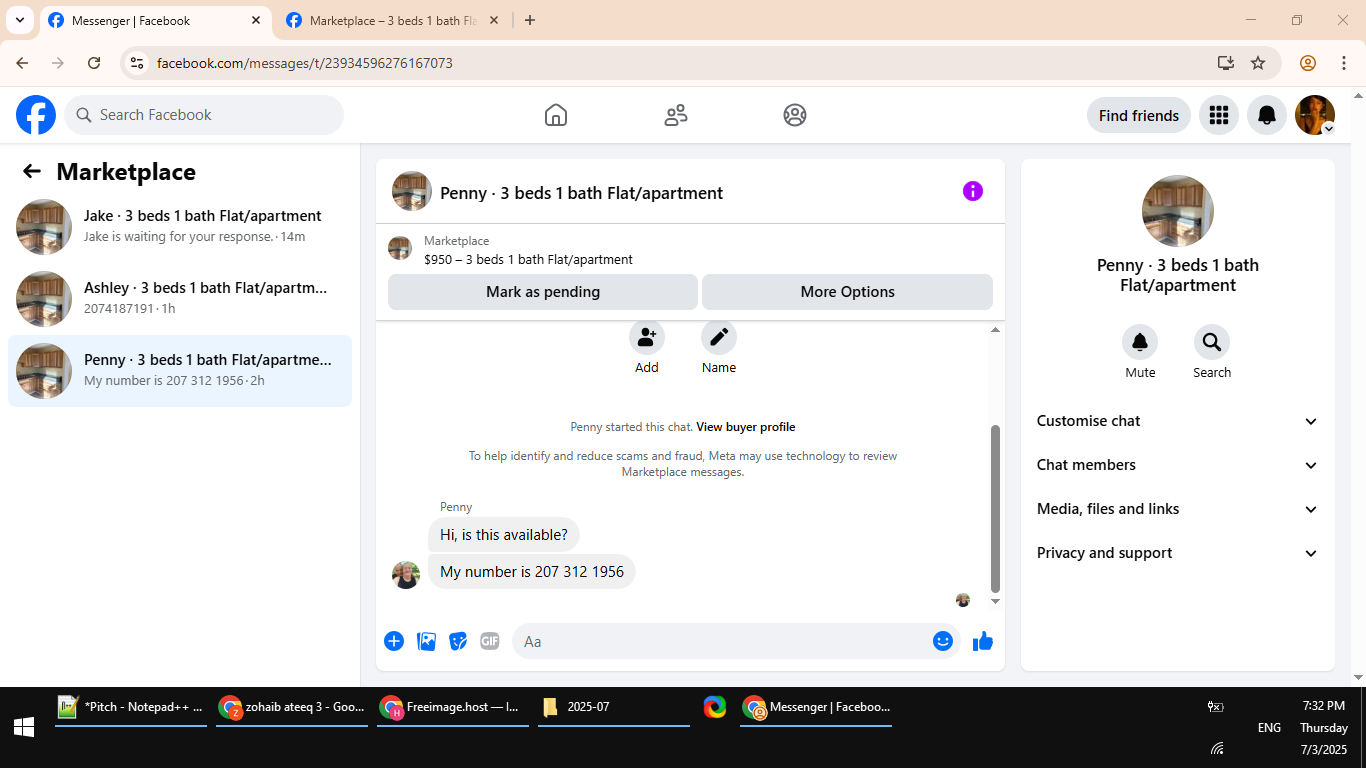Mute the chat with the bell icon

[x=1140, y=343]
